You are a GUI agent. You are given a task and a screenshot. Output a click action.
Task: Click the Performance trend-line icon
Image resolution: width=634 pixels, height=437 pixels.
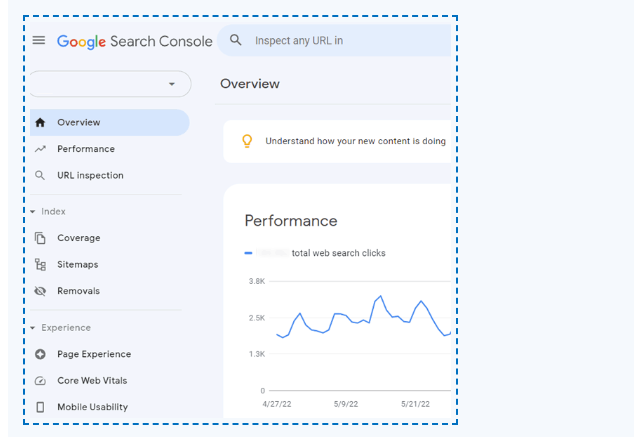tap(40, 149)
